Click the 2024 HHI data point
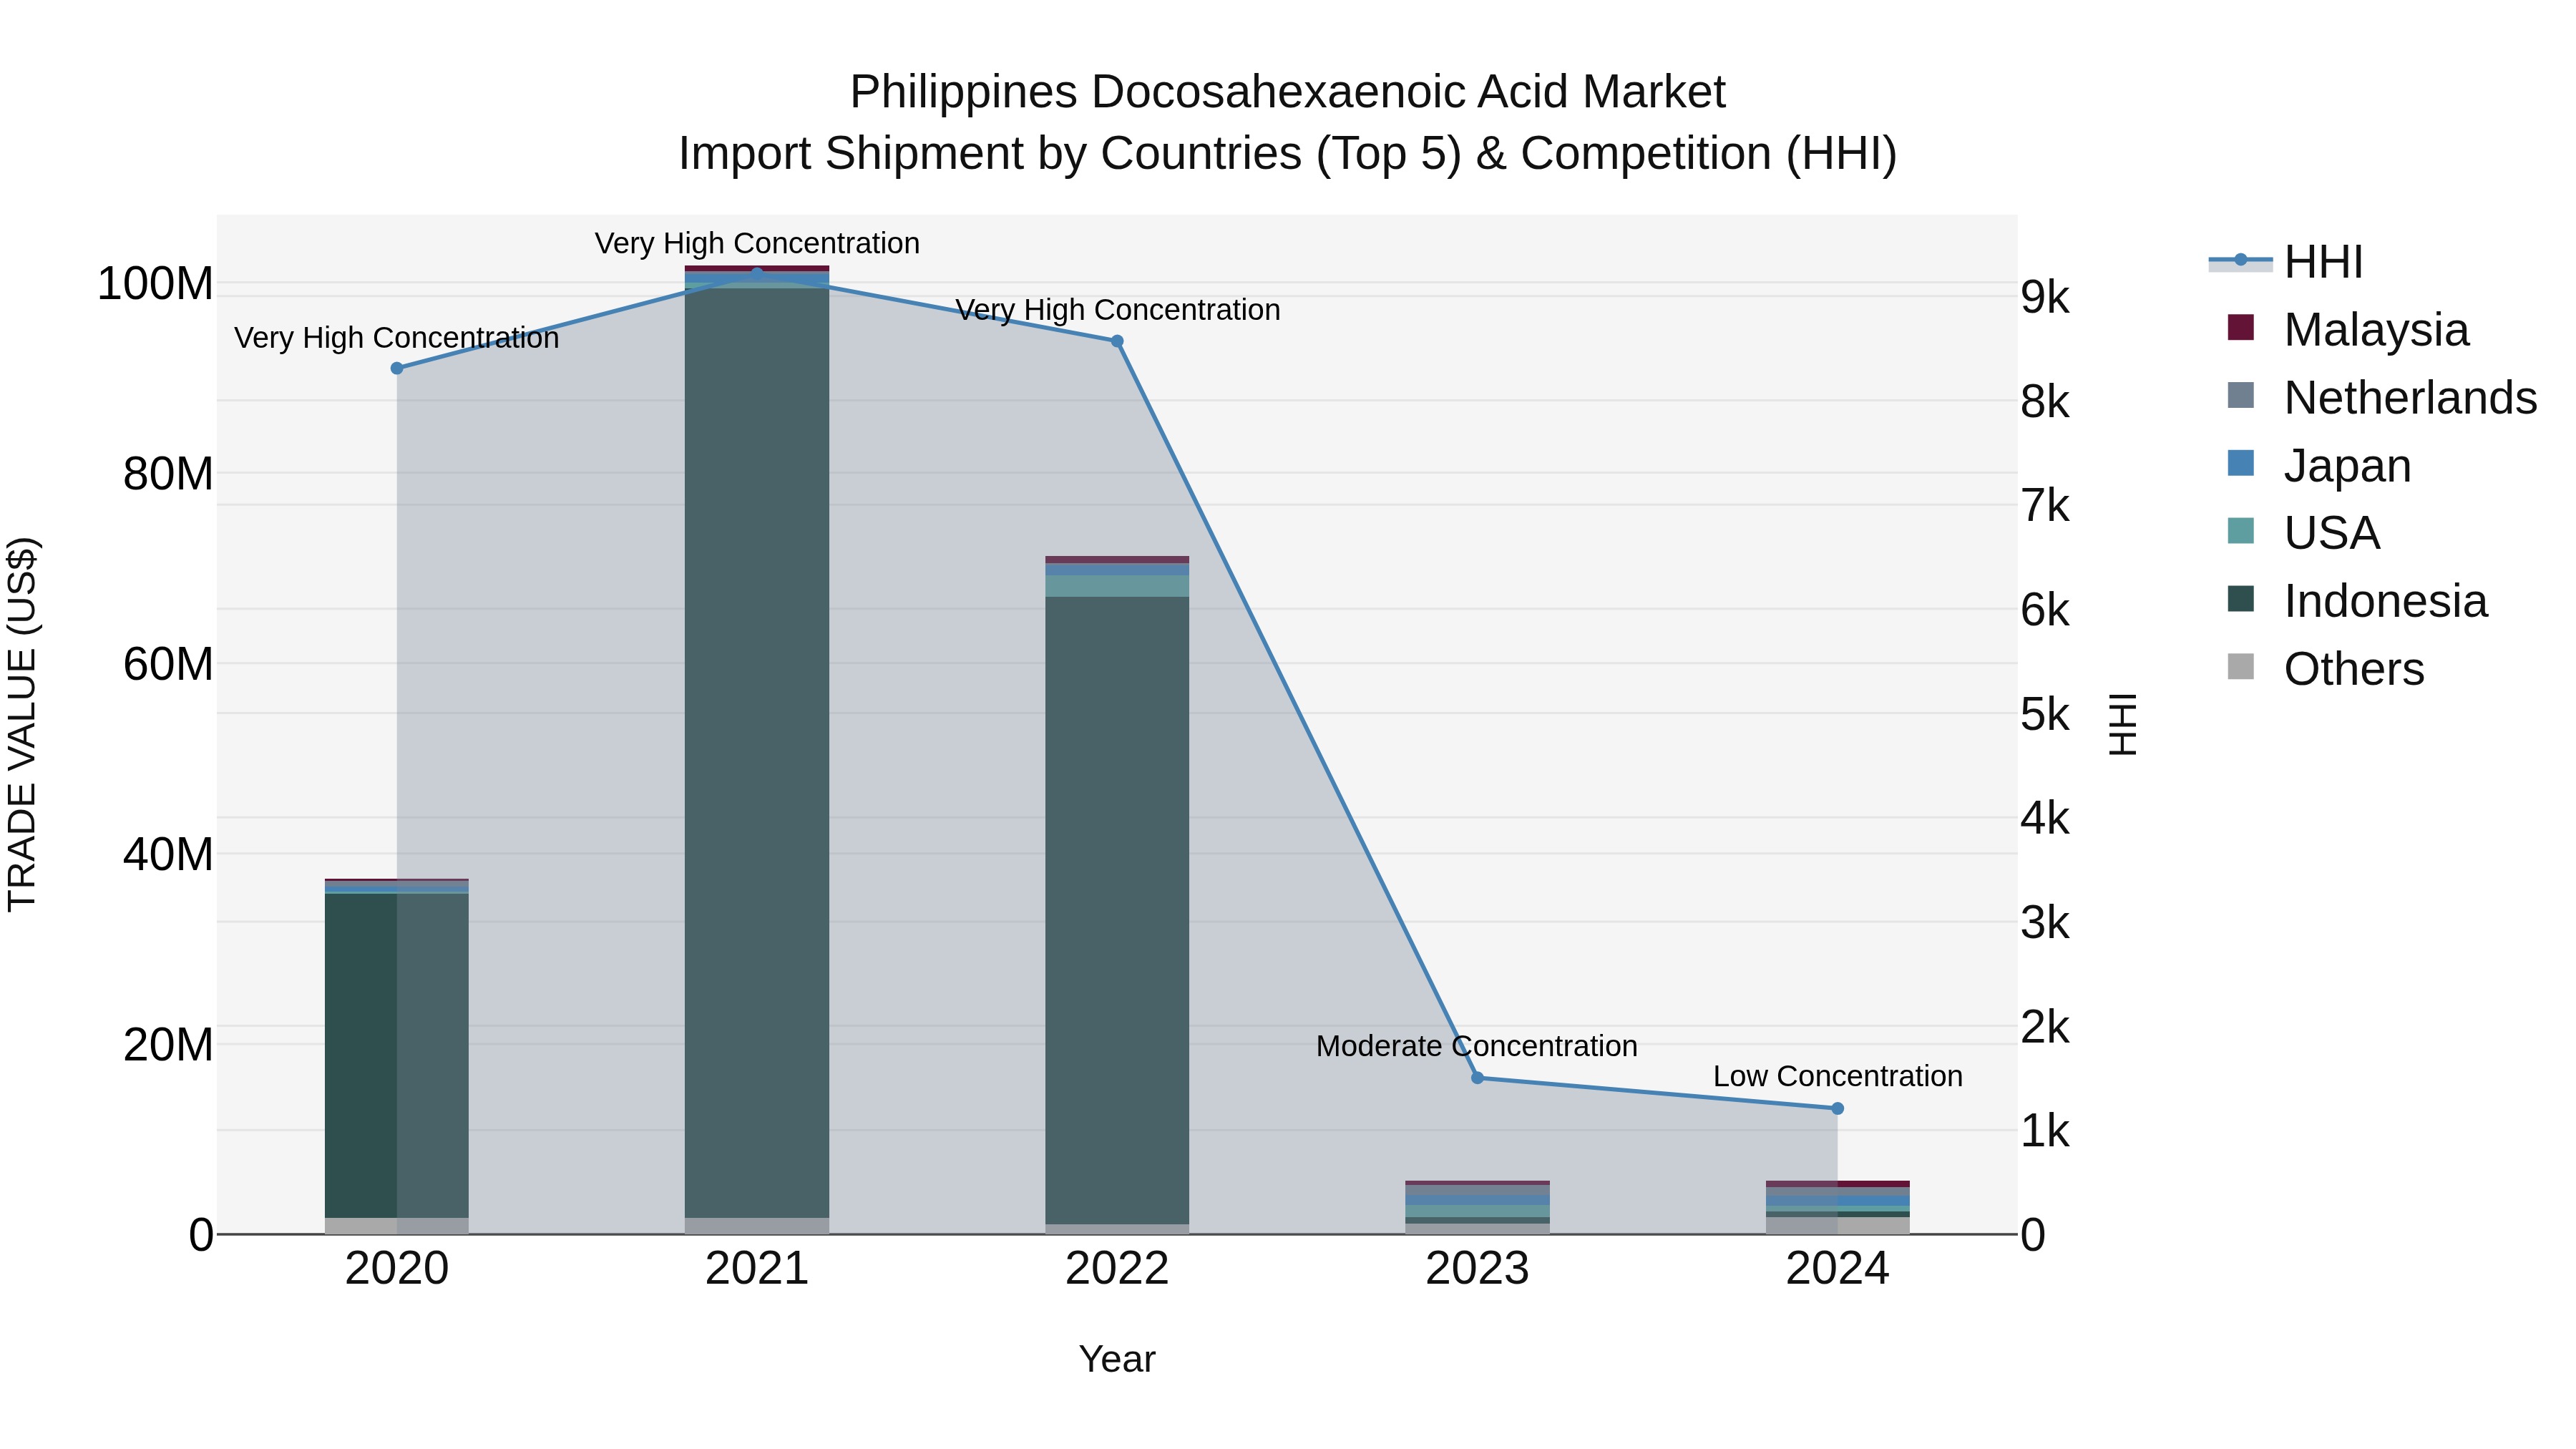The height and width of the screenshot is (1449, 2576). tap(1837, 1108)
